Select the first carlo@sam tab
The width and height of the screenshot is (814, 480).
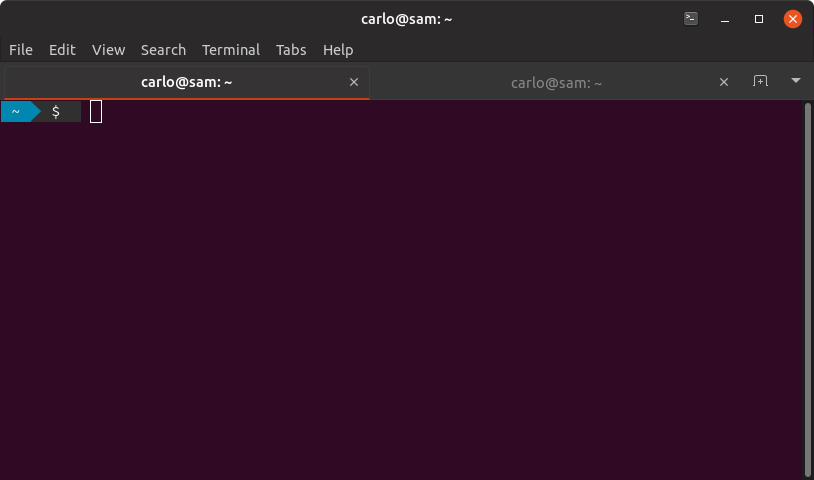click(x=187, y=82)
